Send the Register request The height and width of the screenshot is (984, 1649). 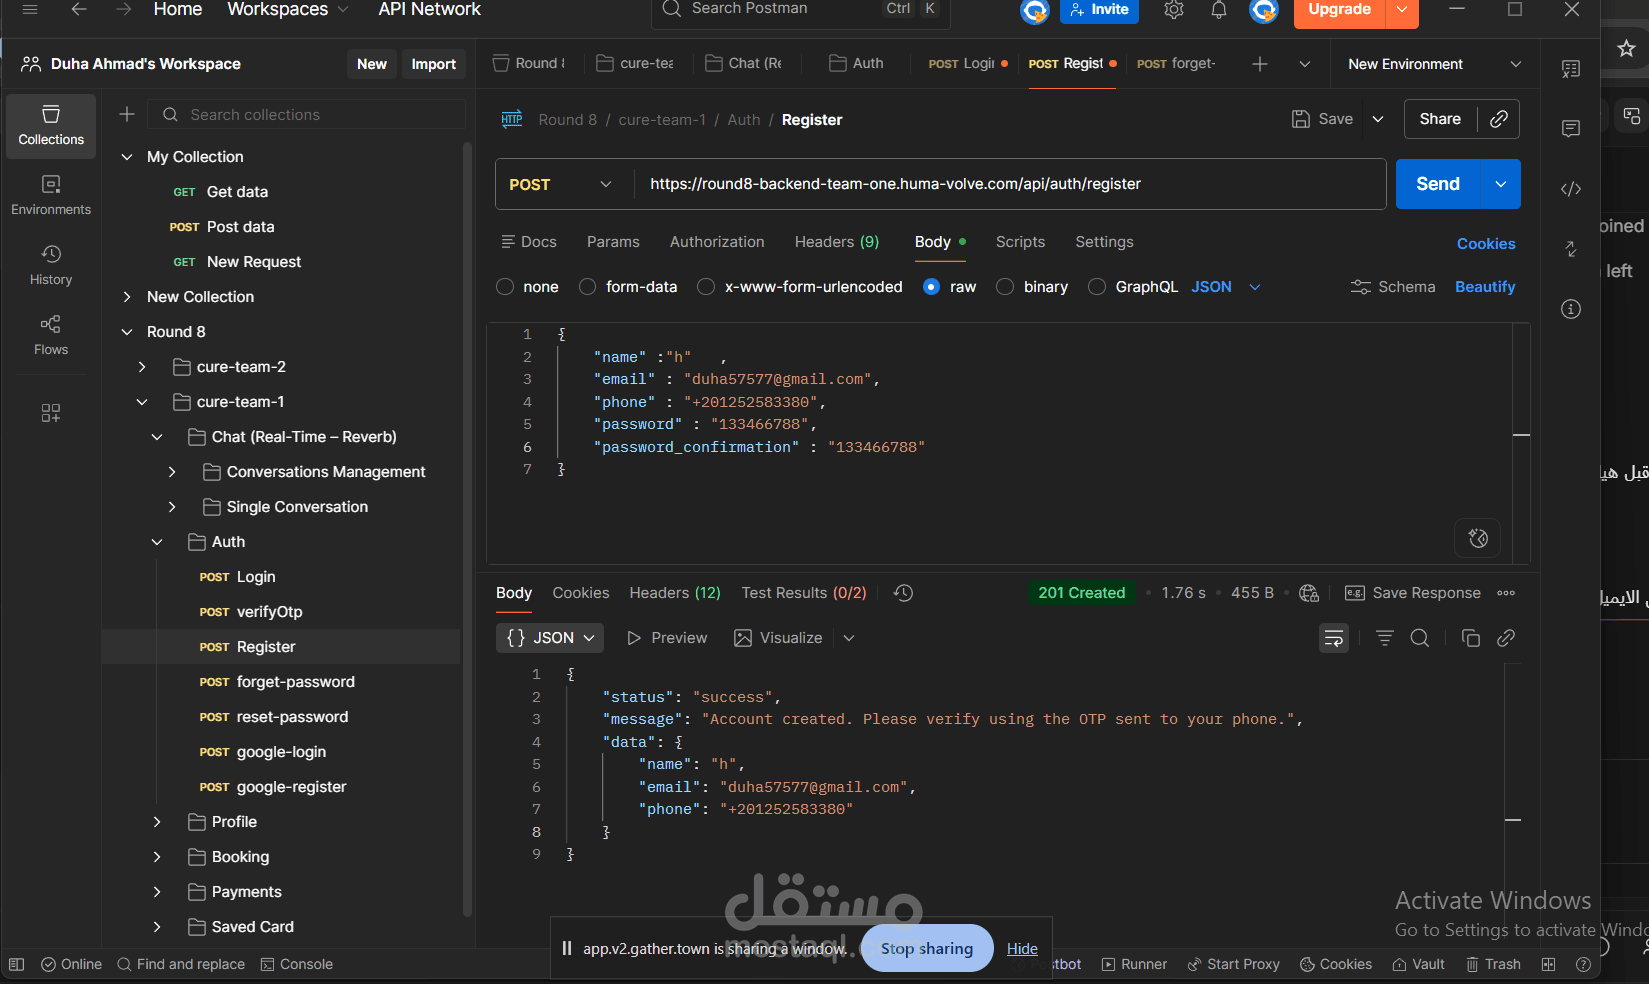(1438, 184)
